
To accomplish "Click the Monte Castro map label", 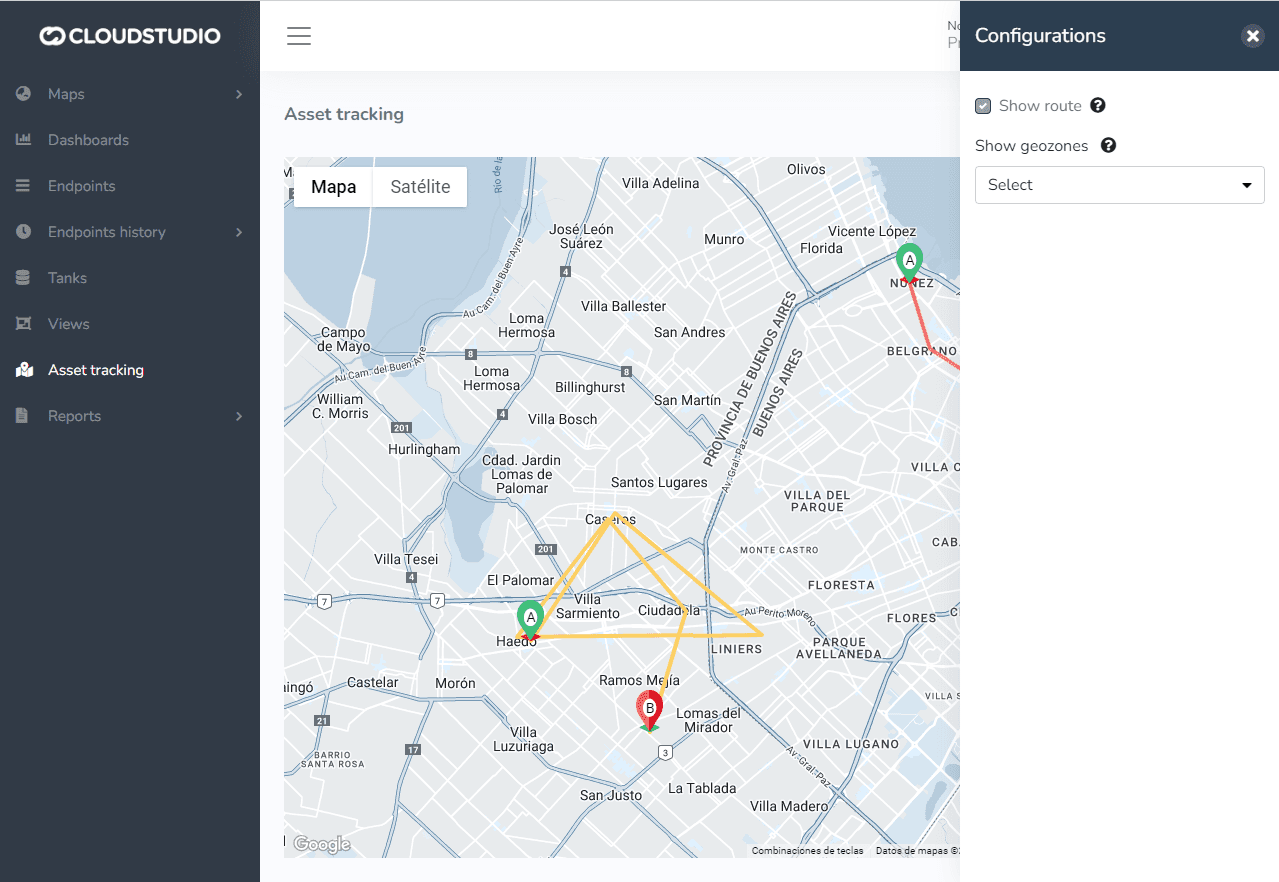I will click(779, 550).
